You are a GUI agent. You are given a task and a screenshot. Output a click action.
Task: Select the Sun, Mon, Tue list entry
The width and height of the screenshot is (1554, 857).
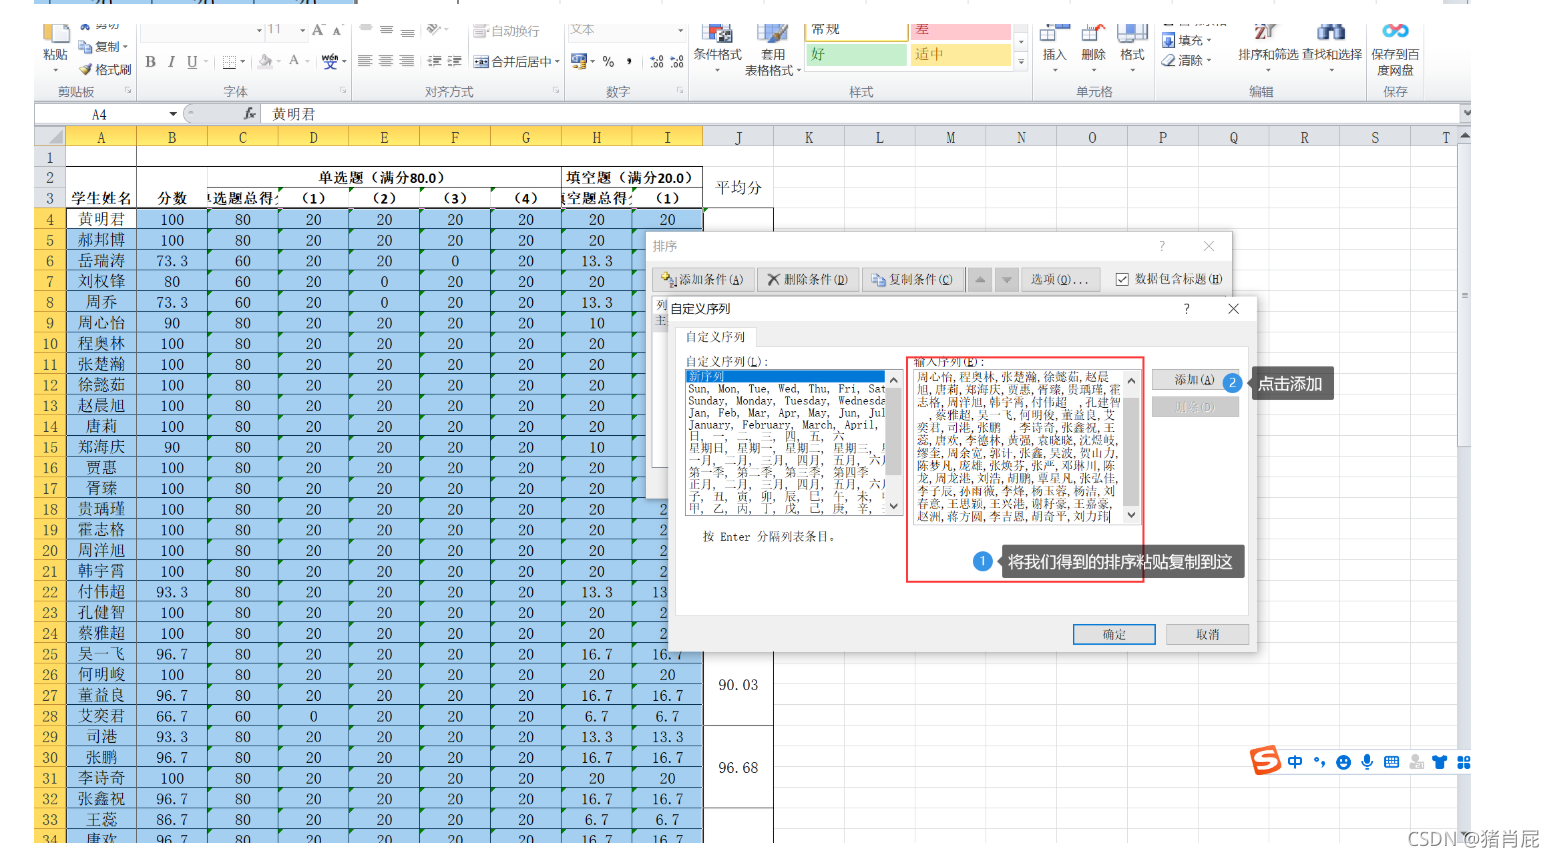[x=785, y=388]
